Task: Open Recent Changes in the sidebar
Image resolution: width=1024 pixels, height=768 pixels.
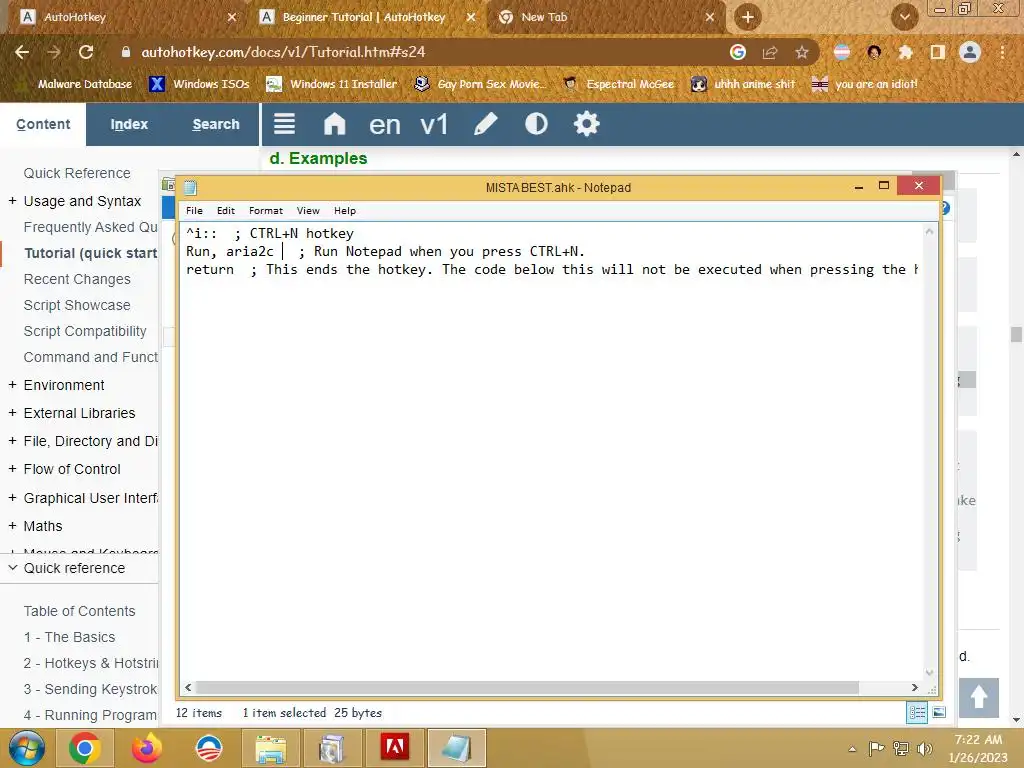Action: (x=77, y=279)
